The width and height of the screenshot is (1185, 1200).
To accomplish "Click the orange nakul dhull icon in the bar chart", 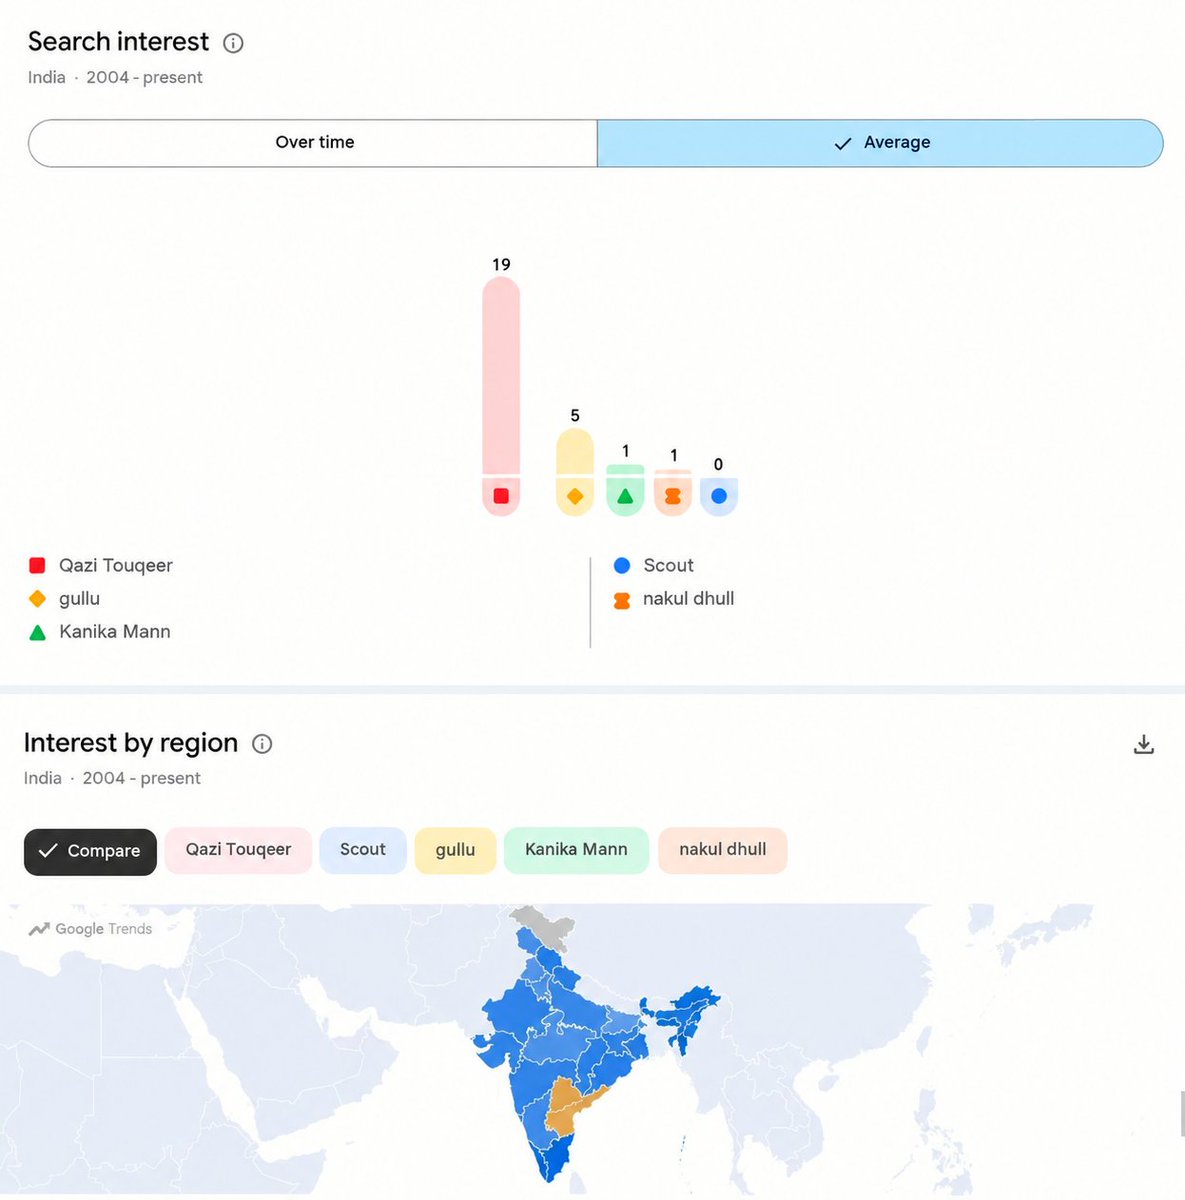I will click(673, 496).
